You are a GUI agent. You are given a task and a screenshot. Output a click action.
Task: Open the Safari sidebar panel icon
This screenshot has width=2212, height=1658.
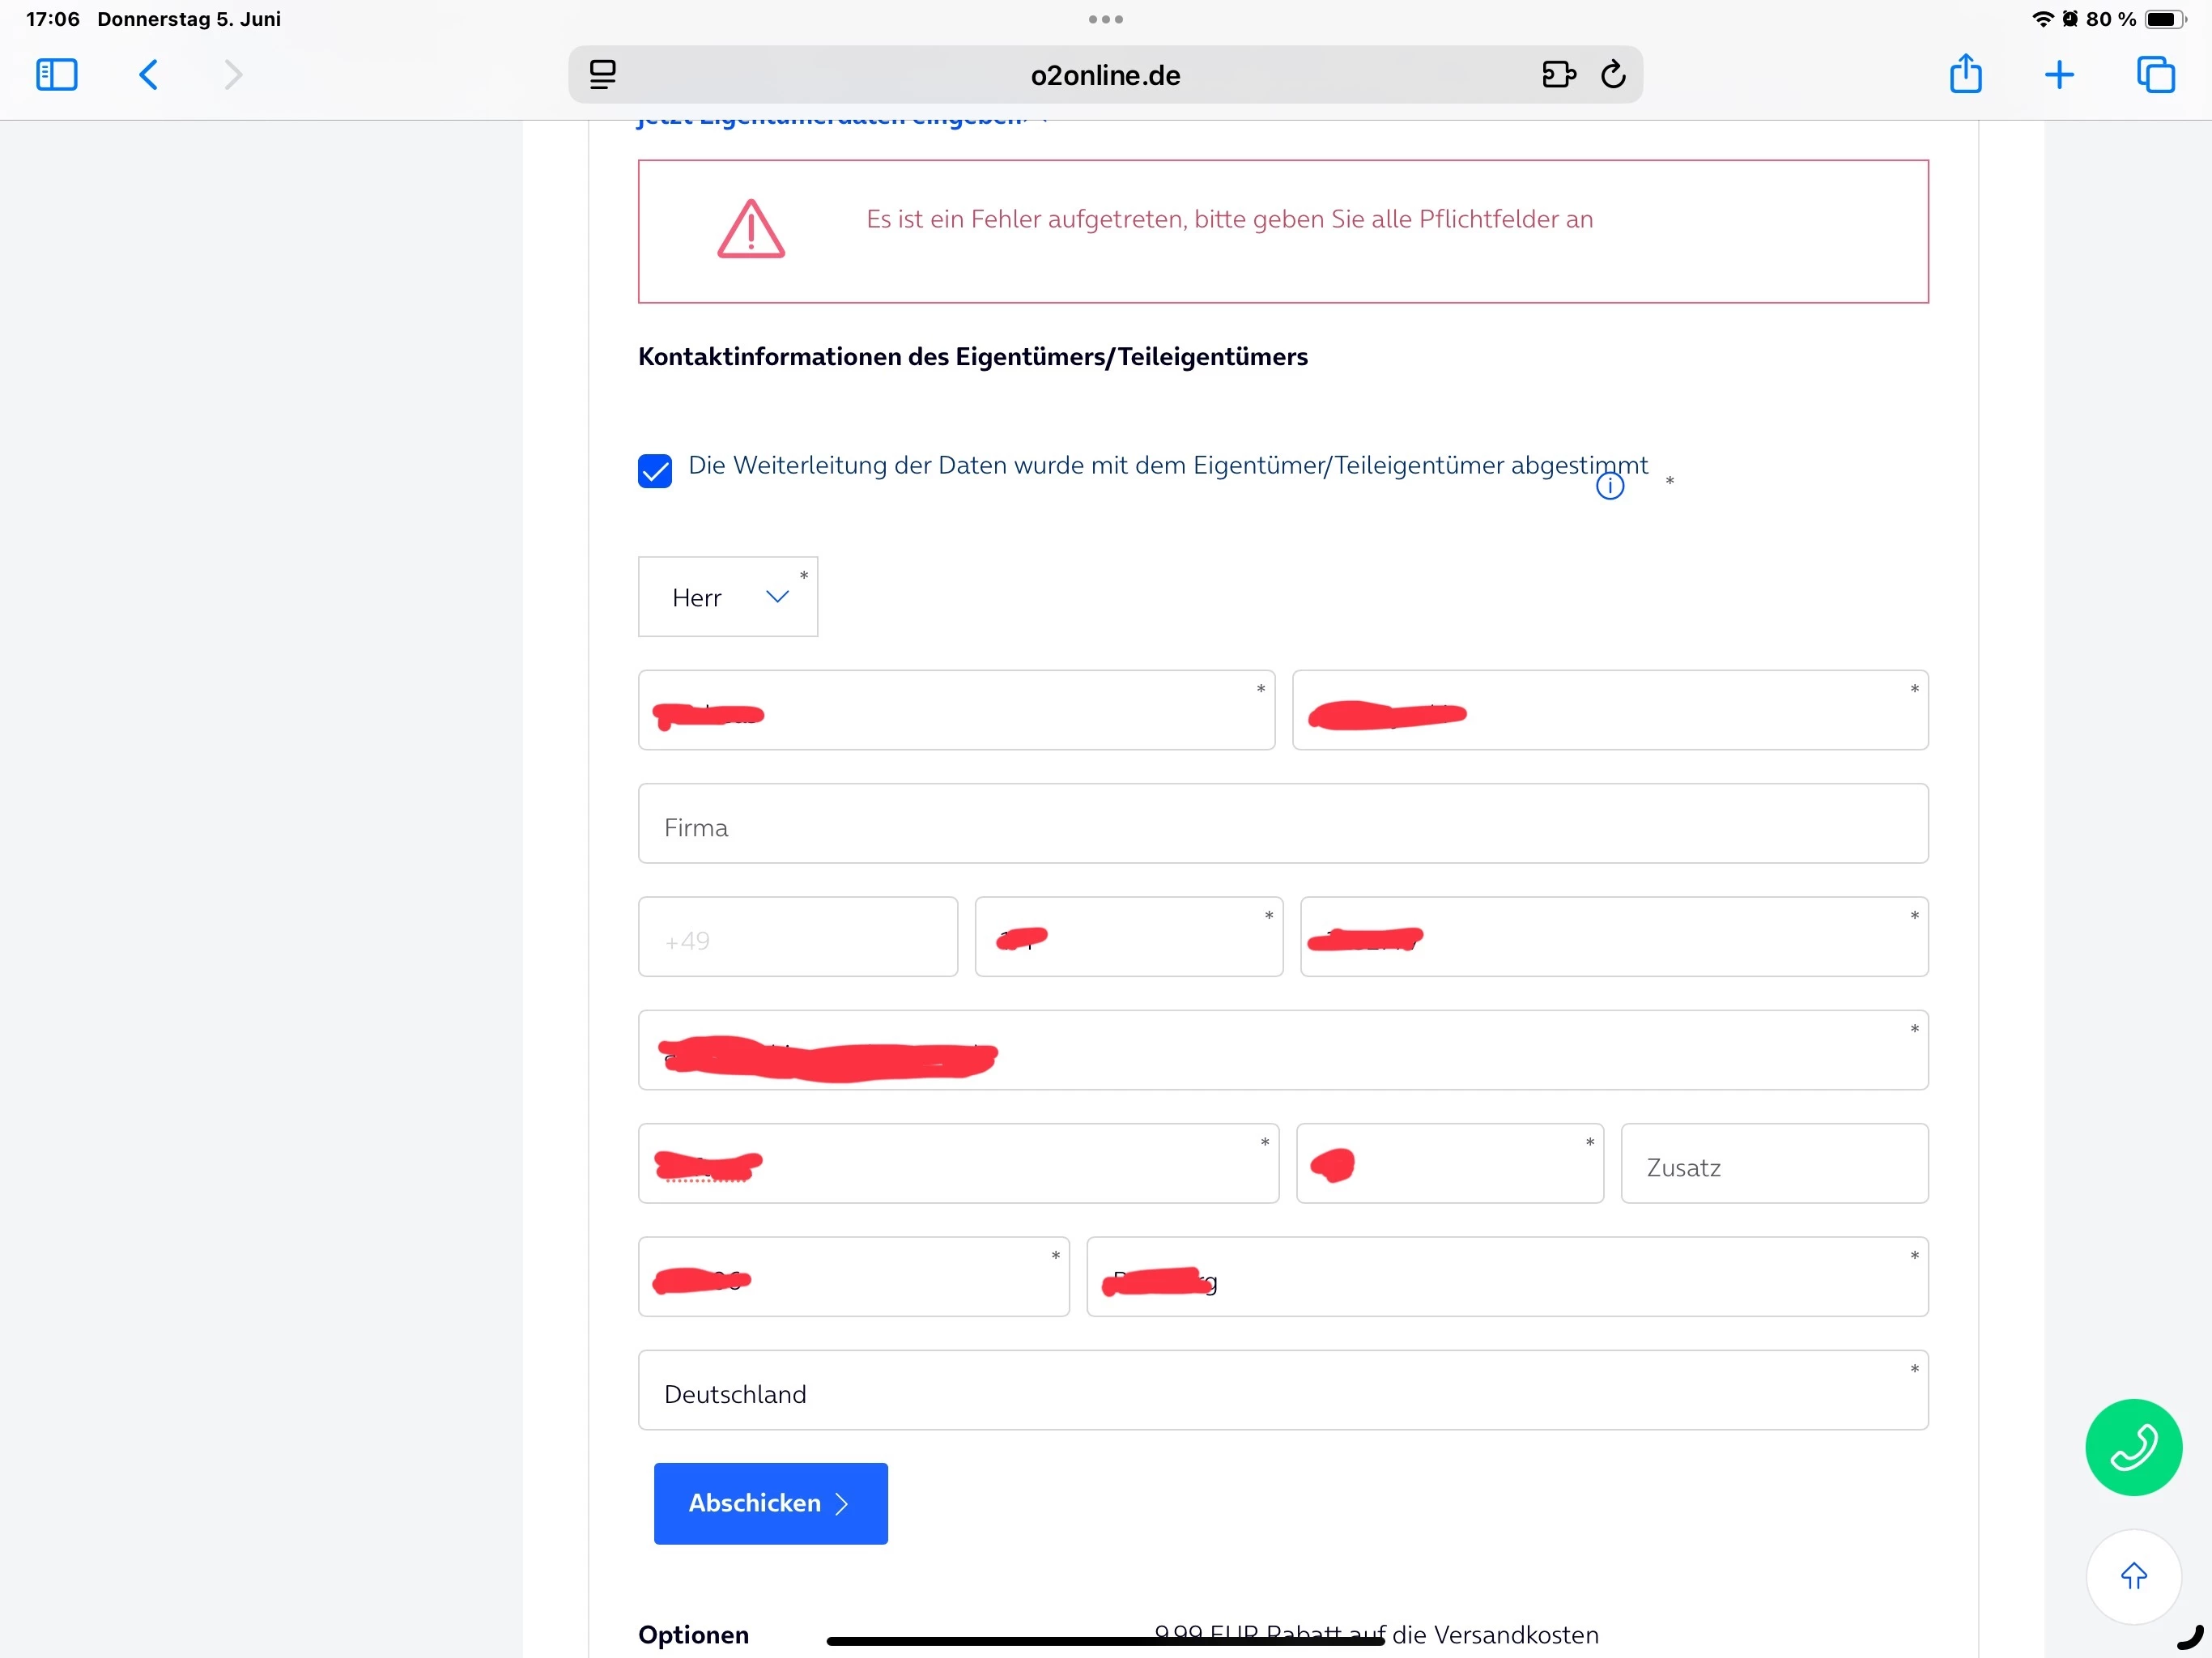point(56,75)
